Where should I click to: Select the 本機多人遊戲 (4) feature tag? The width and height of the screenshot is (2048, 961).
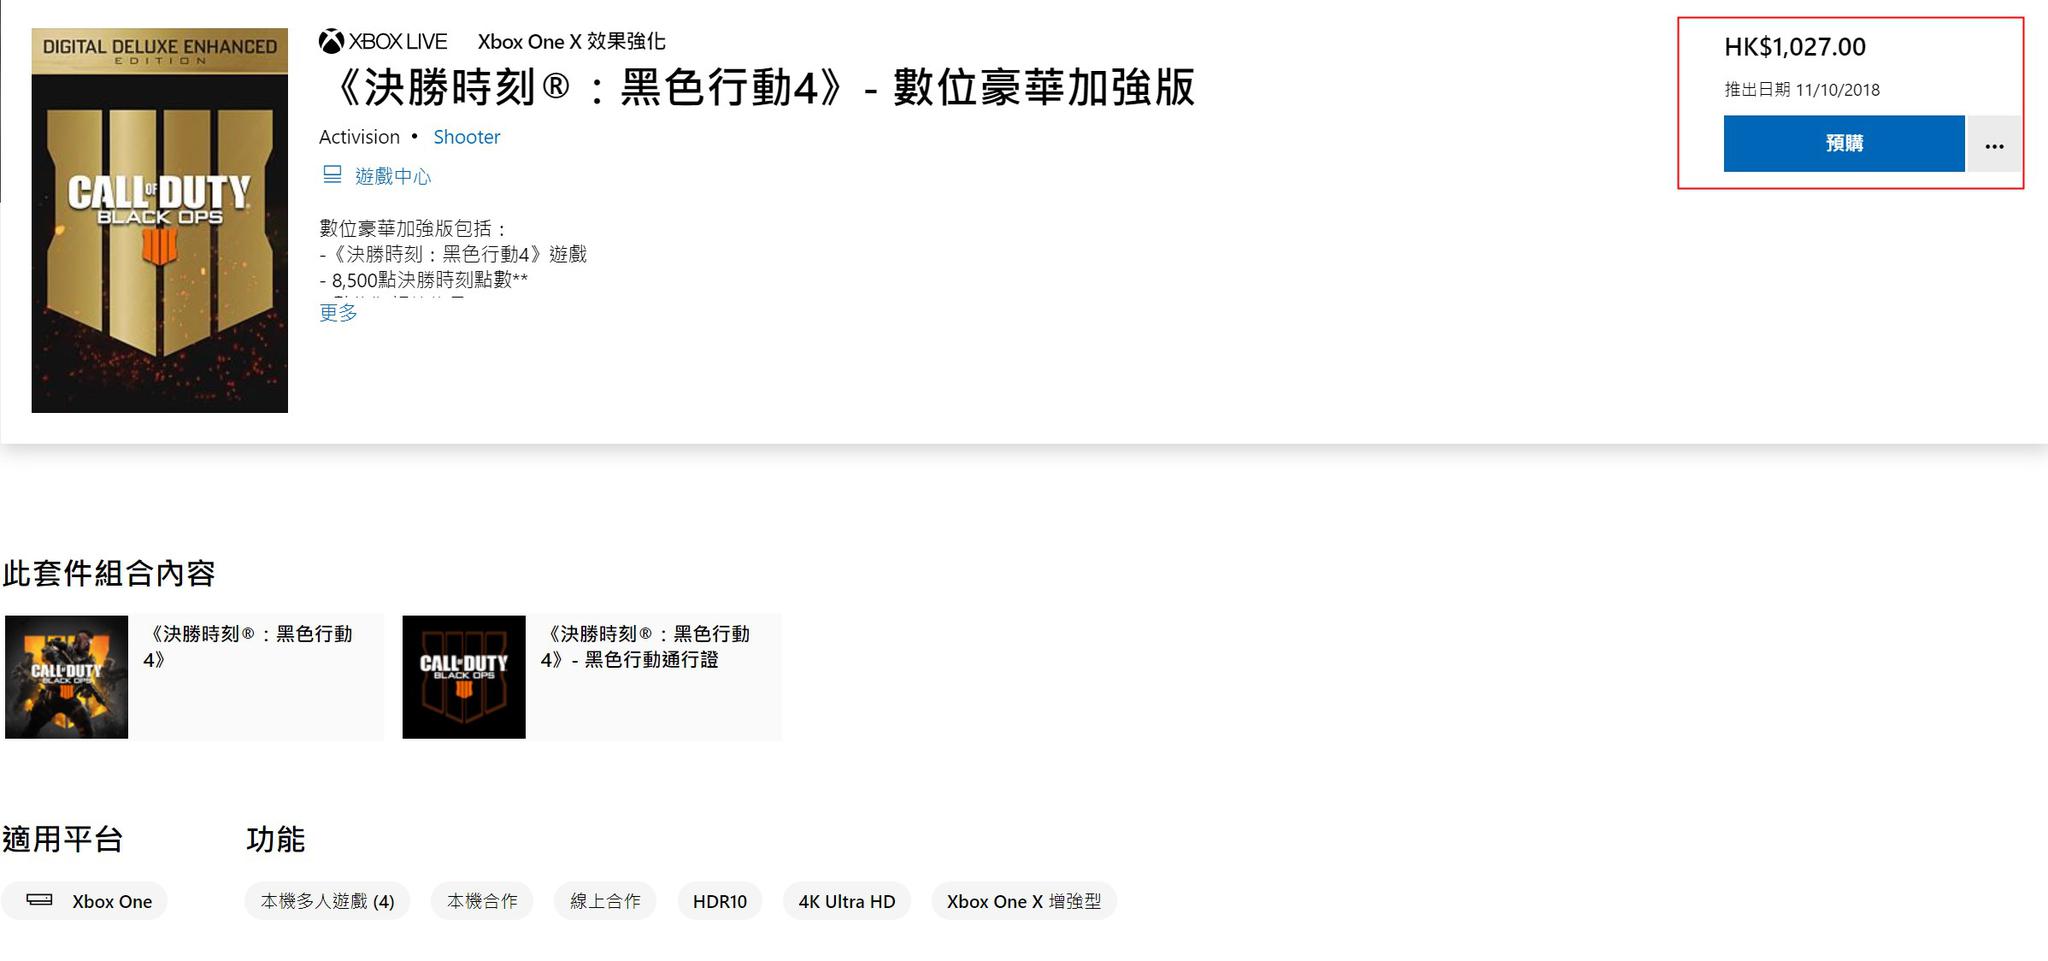click(327, 901)
